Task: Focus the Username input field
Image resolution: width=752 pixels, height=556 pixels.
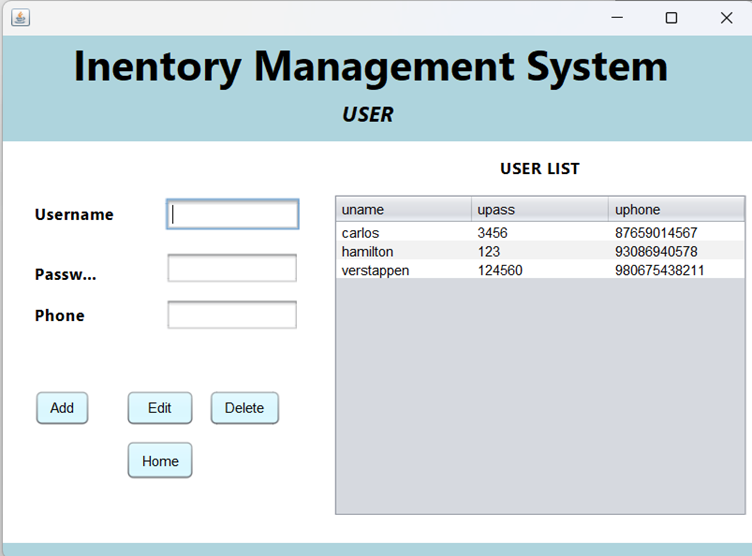Action: click(233, 214)
